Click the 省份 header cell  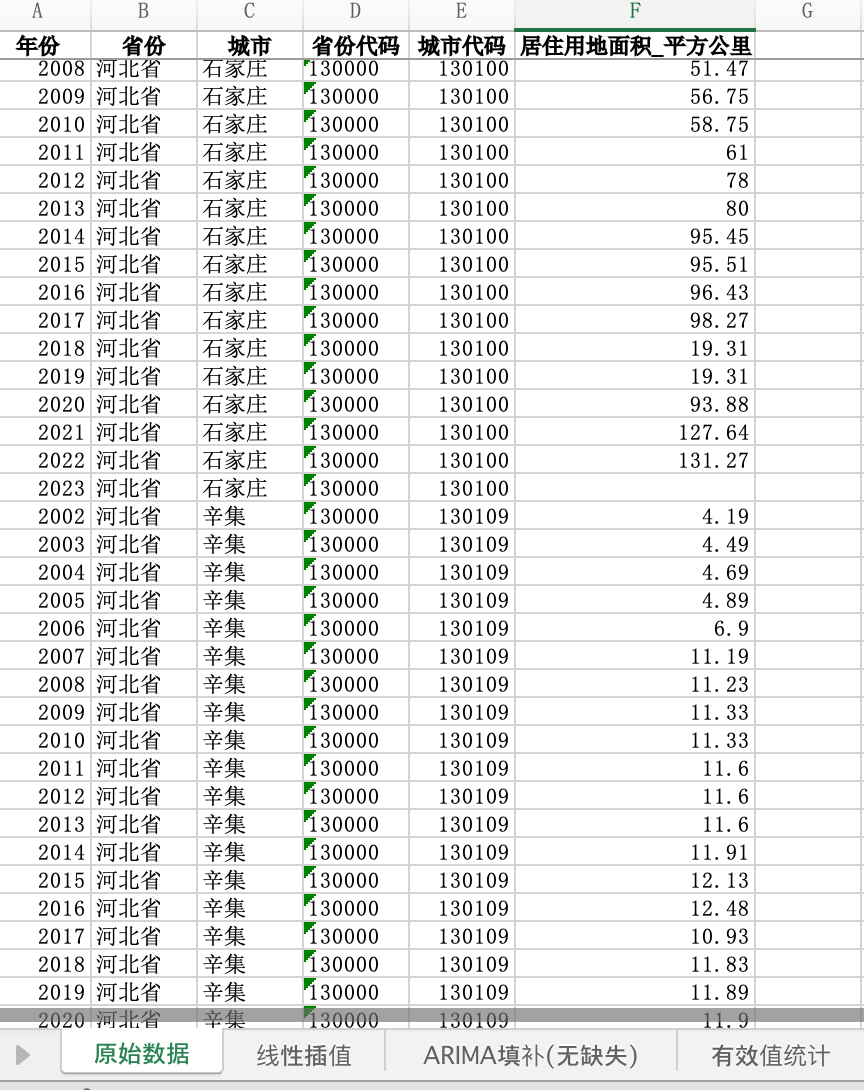[144, 46]
